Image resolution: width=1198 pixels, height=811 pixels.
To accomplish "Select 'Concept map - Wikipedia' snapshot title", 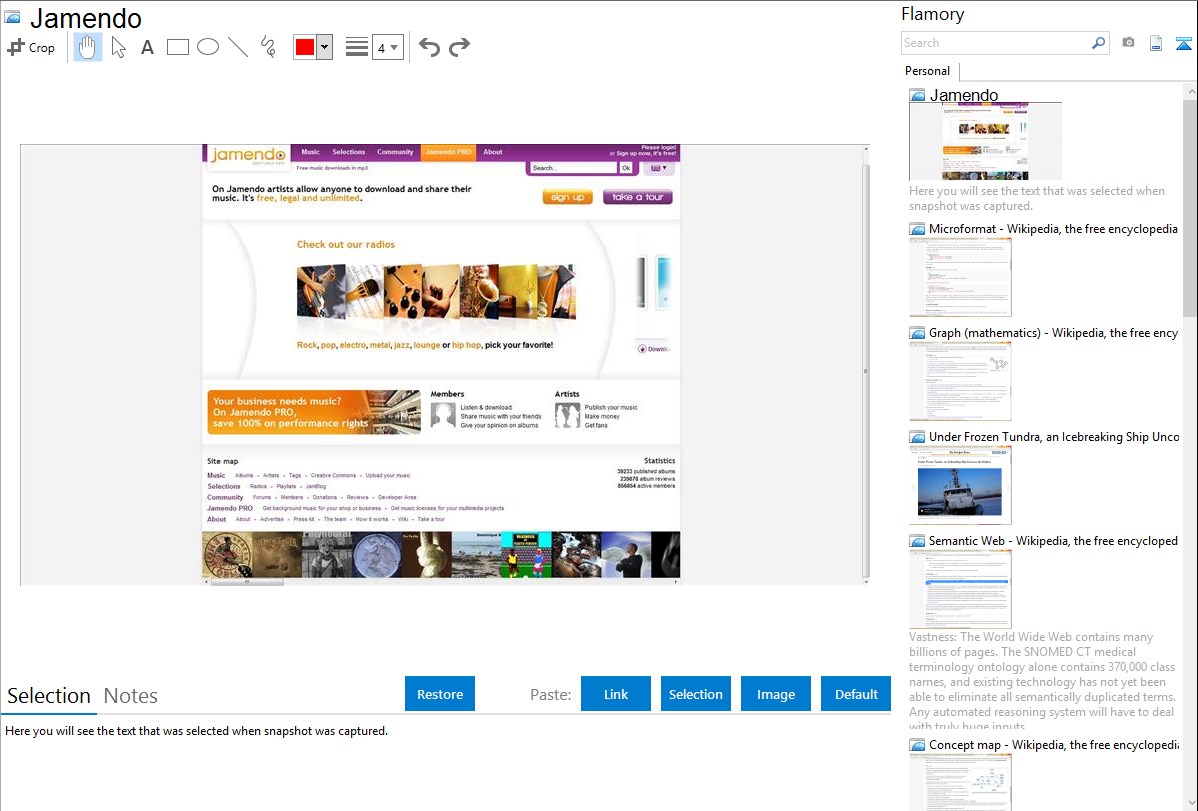I will (1053, 744).
